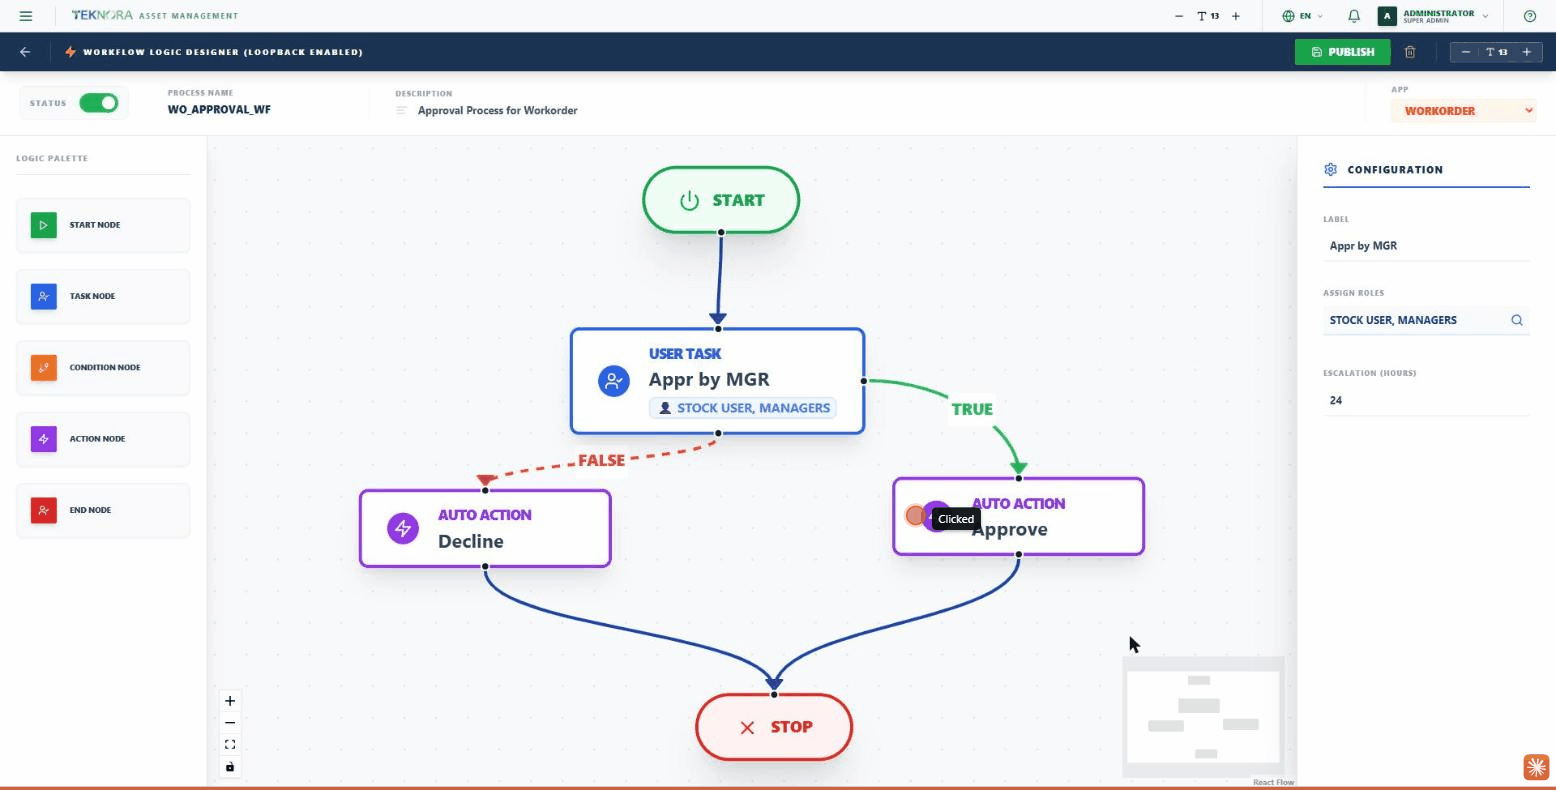Click the Process Name WO_APPROVAL_WF field
The height and width of the screenshot is (790, 1556).
[x=219, y=110]
